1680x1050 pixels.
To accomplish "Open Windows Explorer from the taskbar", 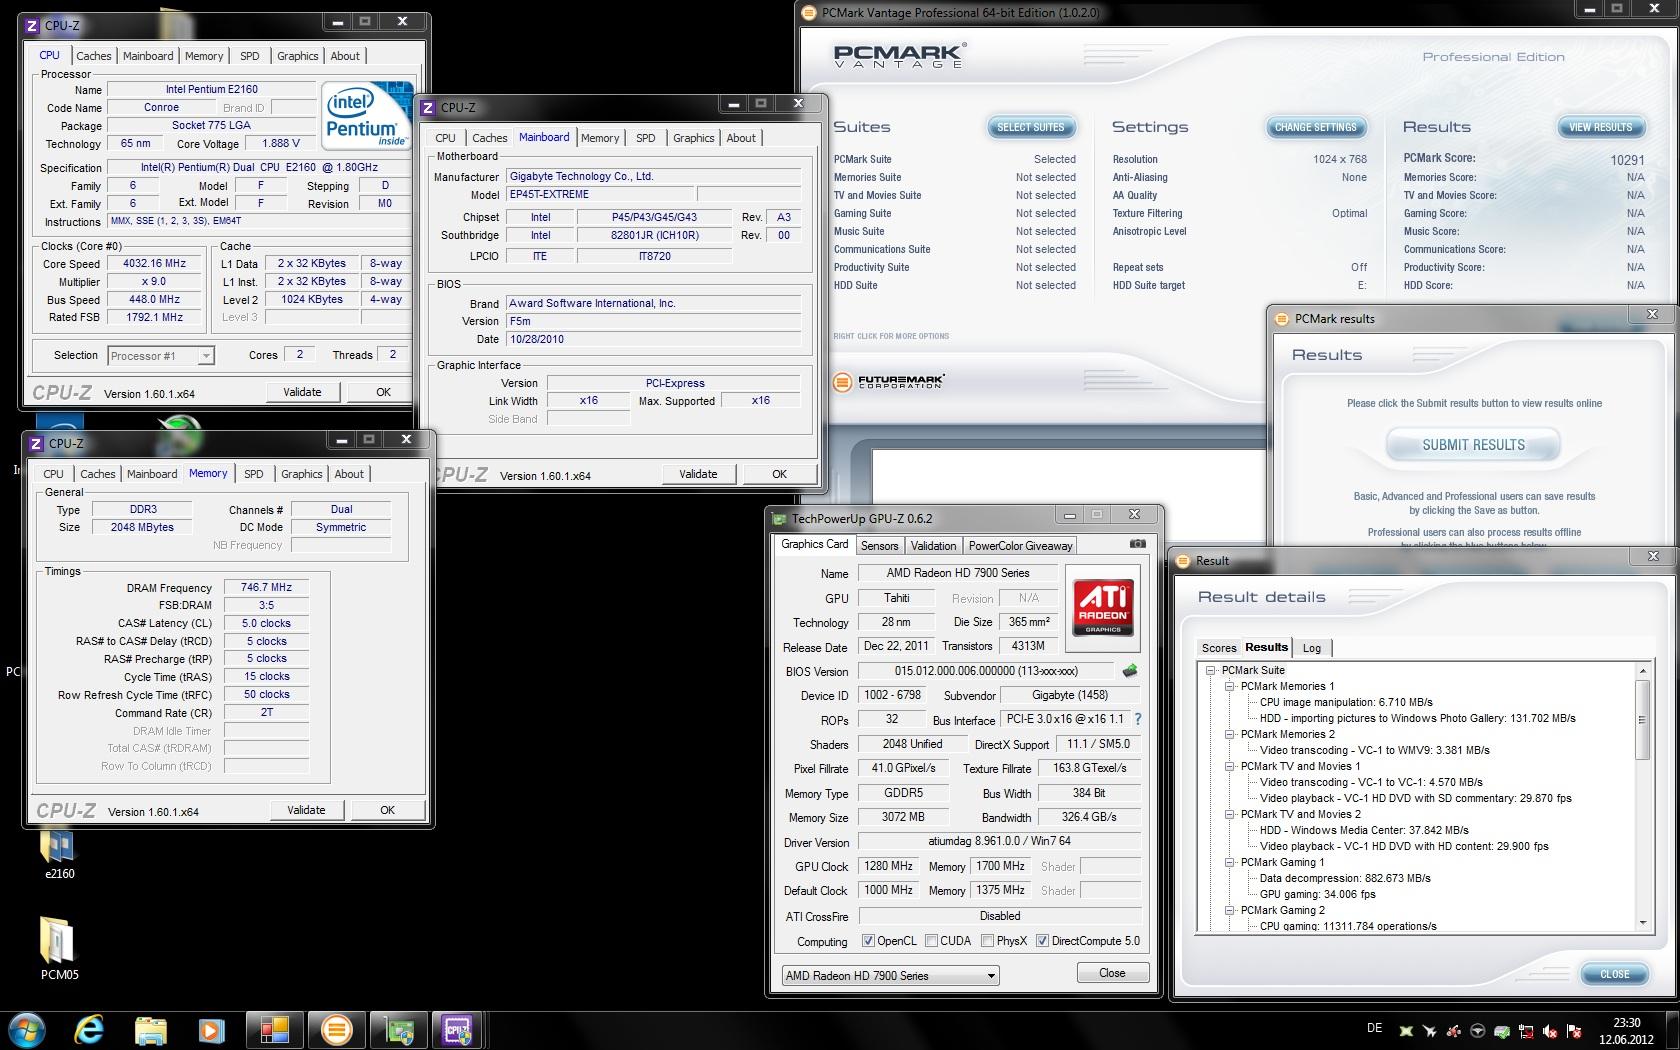I will click(x=151, y=1029).
